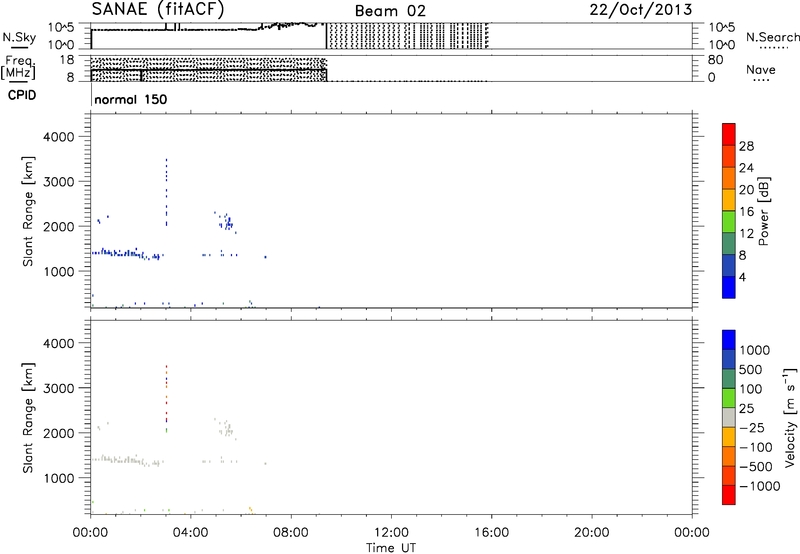This screenshot has height=554, width=800.
Task: Click the blue vertical echo streak in Power panel
Action: point(166,192)
